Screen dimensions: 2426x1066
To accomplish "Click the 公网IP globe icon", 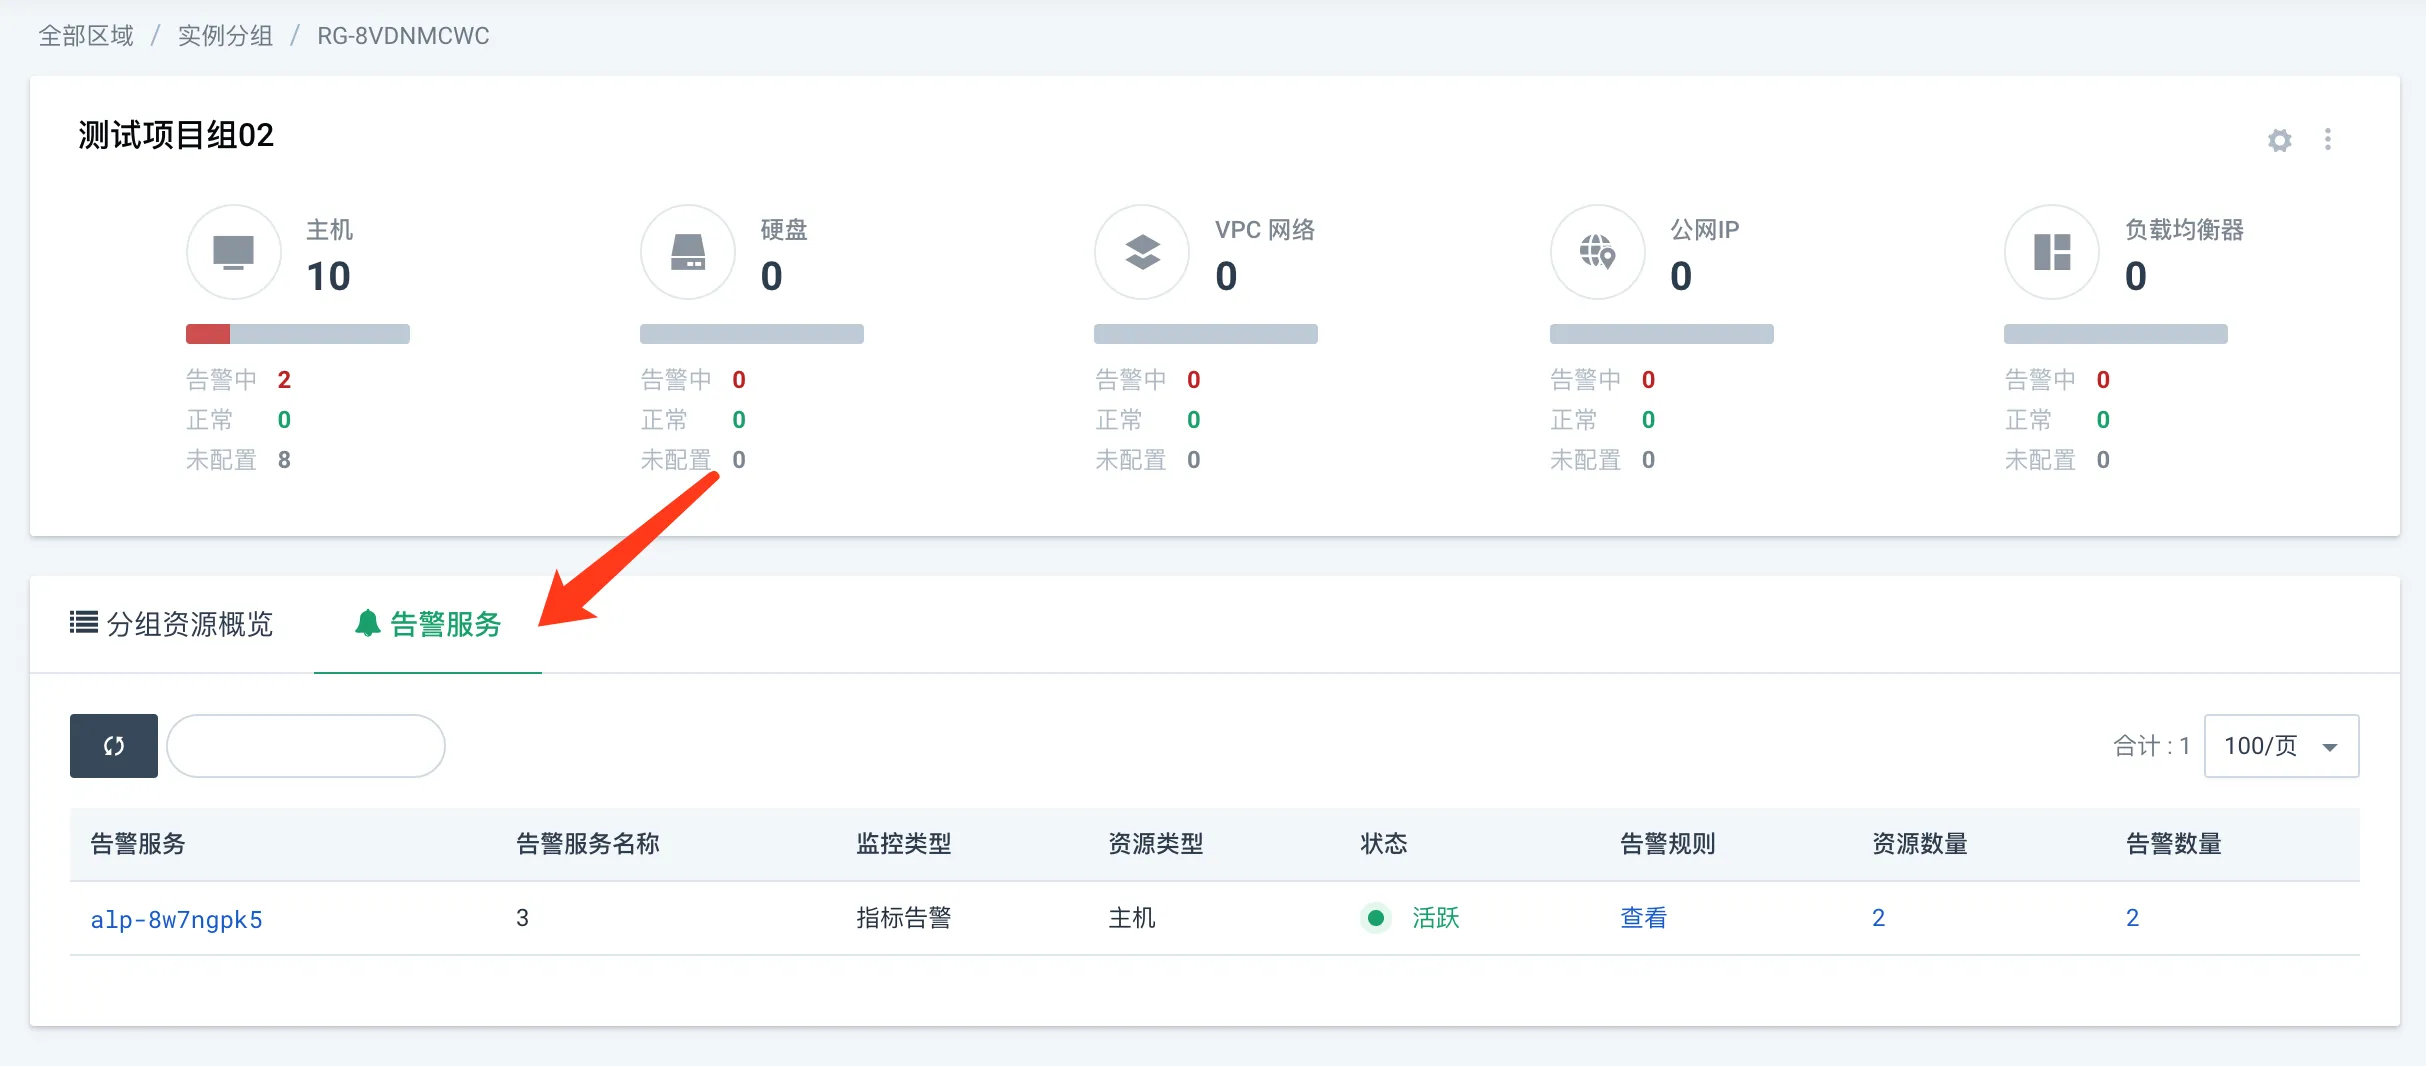I will tap(1597, 252).
